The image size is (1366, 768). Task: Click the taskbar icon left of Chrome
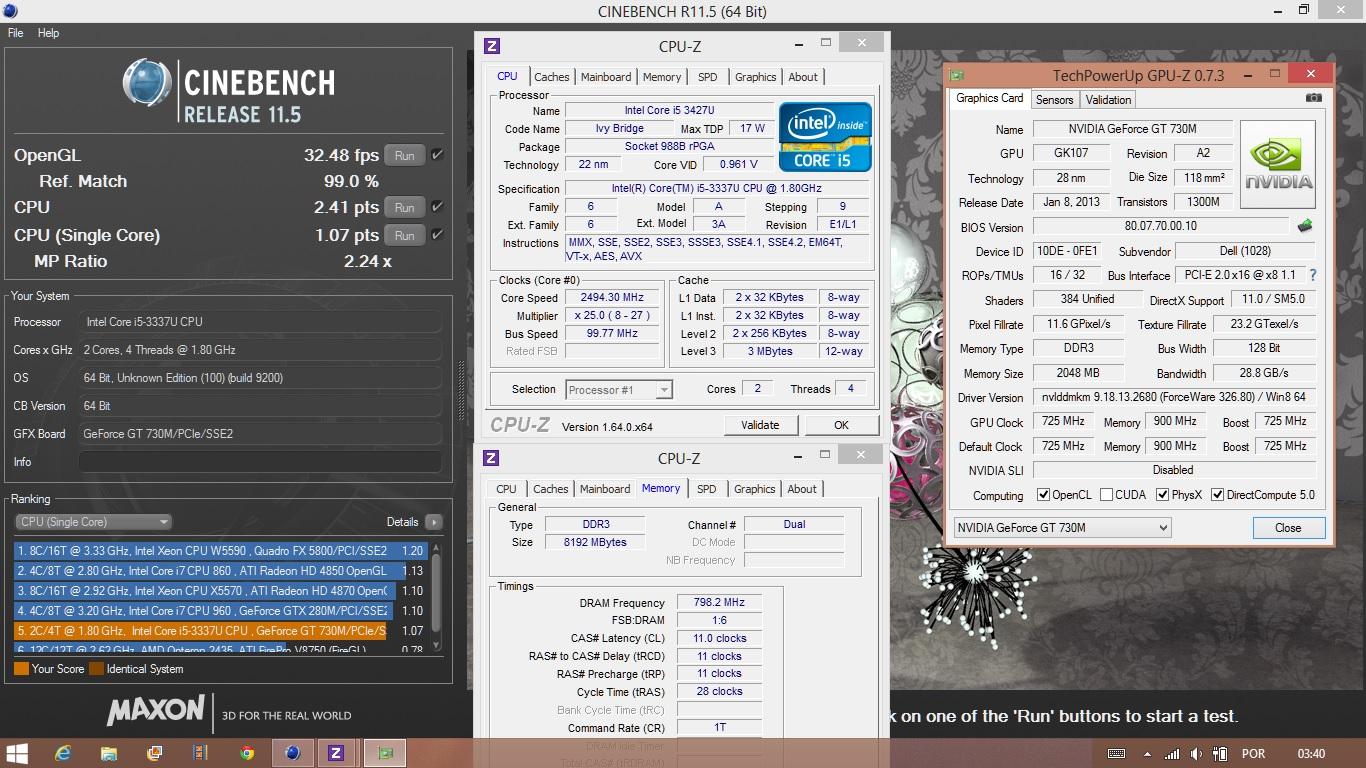click(200, 753)
